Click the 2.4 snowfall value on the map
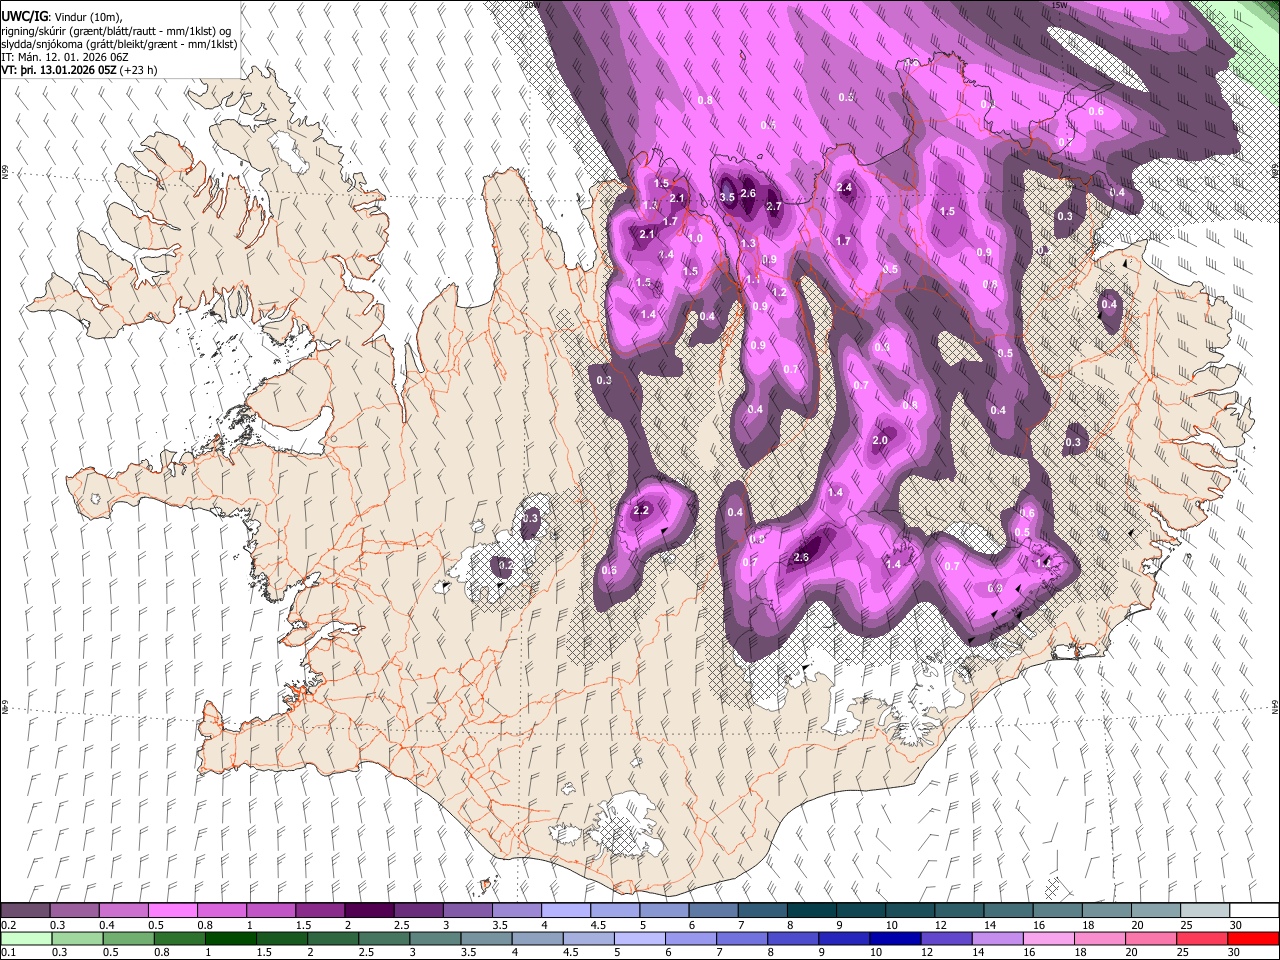The height and width of the screenshot is (960, 1280). pyautogui.click(x=844, y=187)
